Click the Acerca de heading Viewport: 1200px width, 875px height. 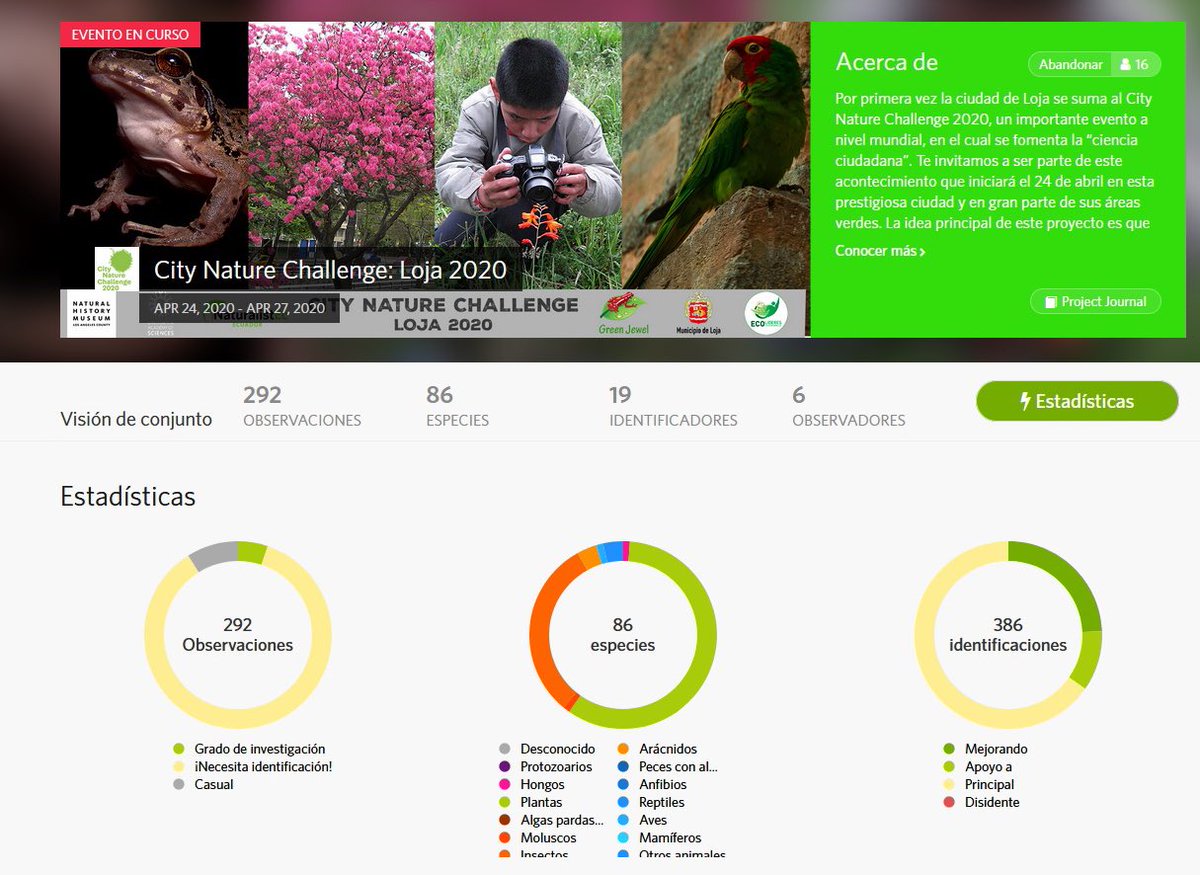click(x=886, y=62)
